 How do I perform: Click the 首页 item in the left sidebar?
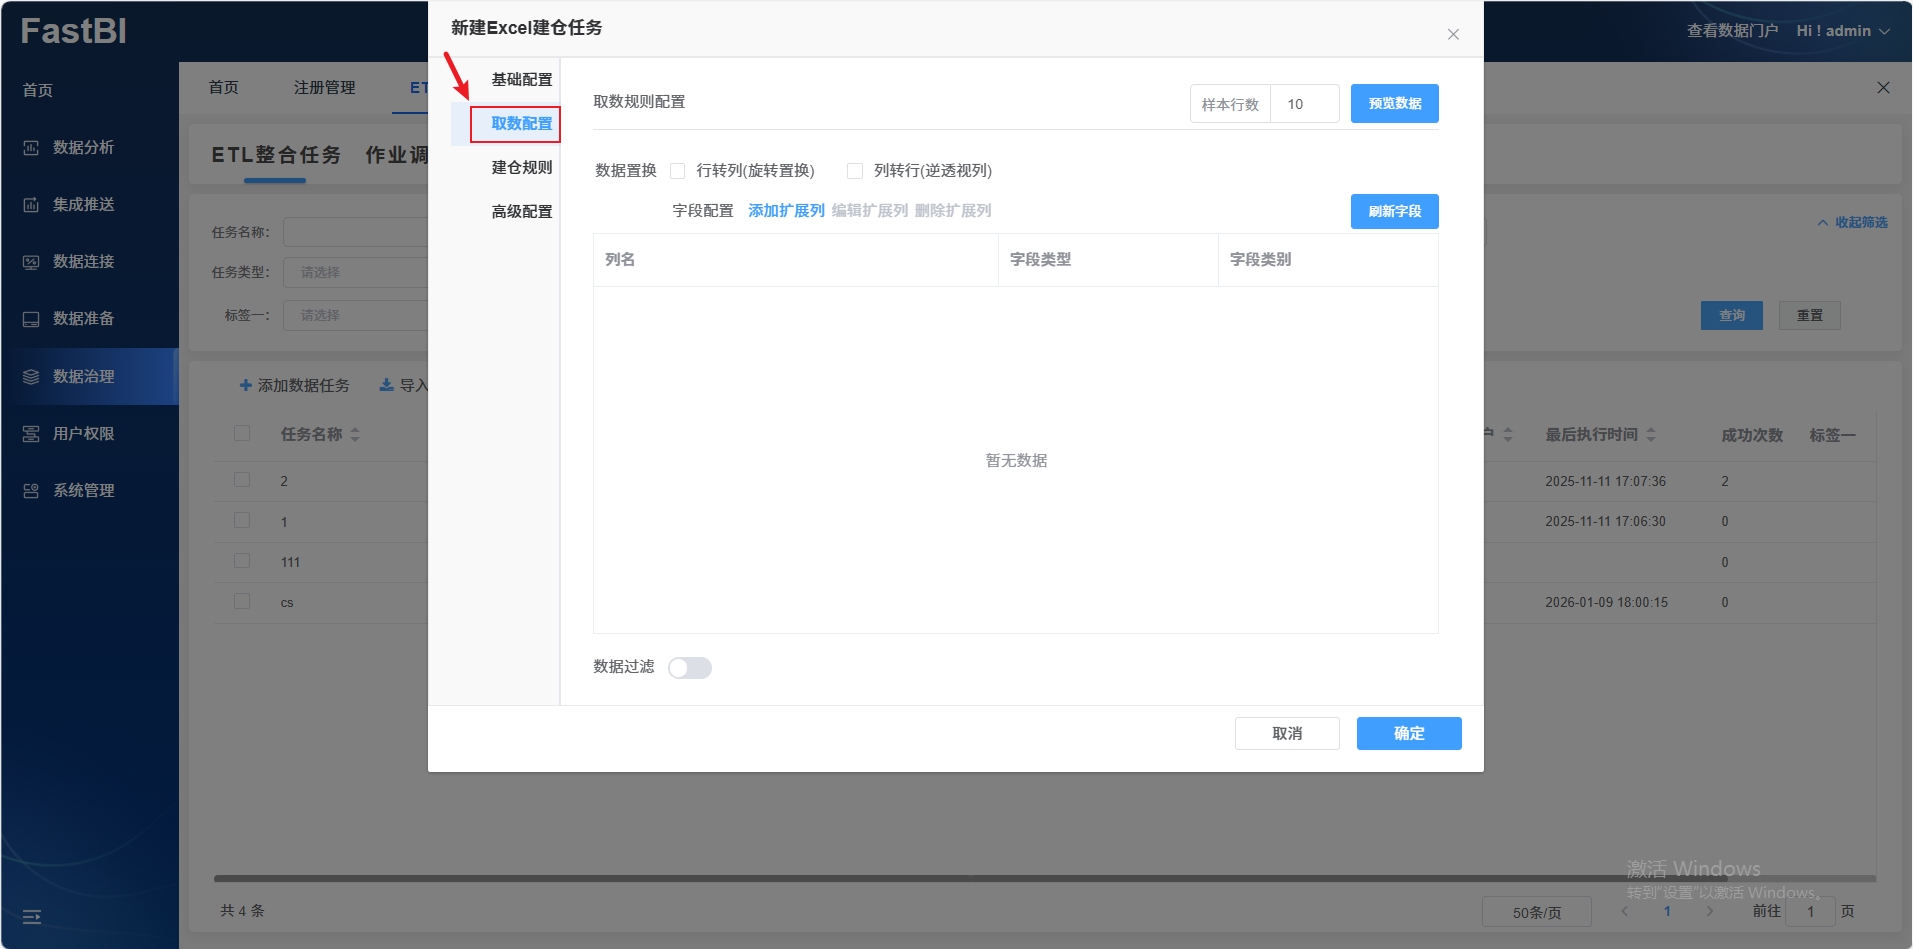pyautogui.click(x=38, y=90)
